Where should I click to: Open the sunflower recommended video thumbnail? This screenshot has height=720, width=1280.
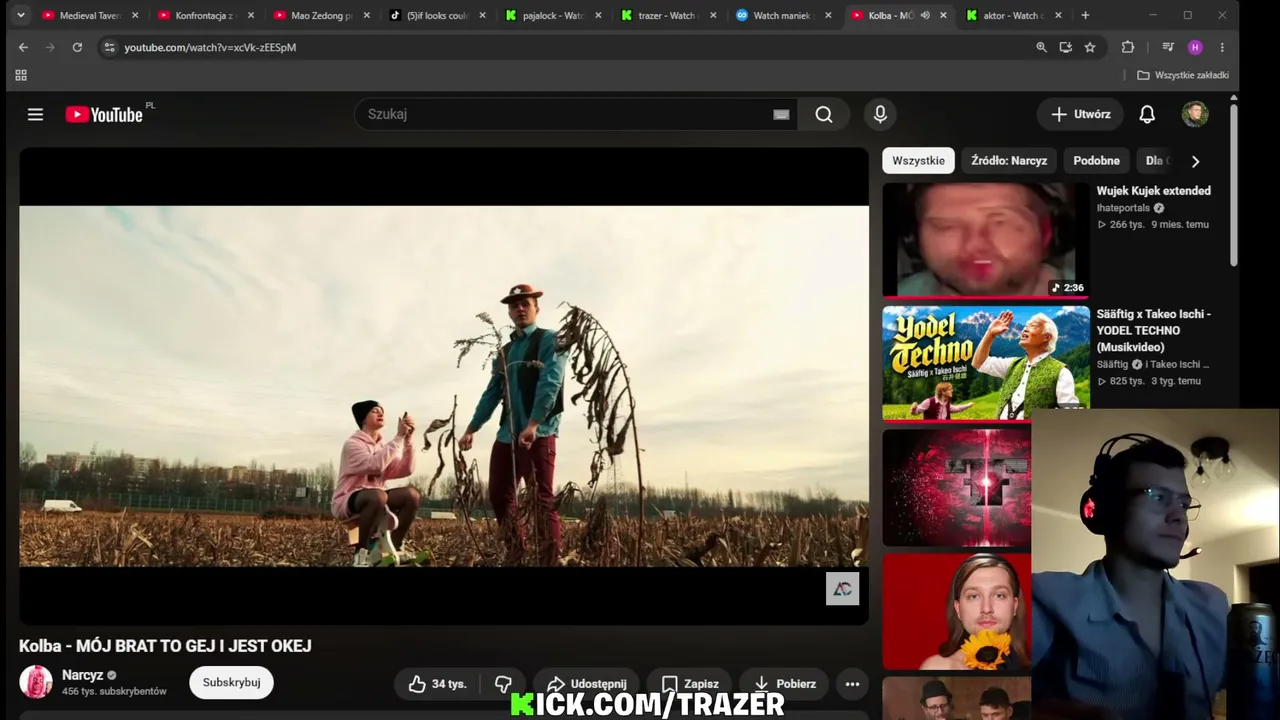(x=956, y=611)
